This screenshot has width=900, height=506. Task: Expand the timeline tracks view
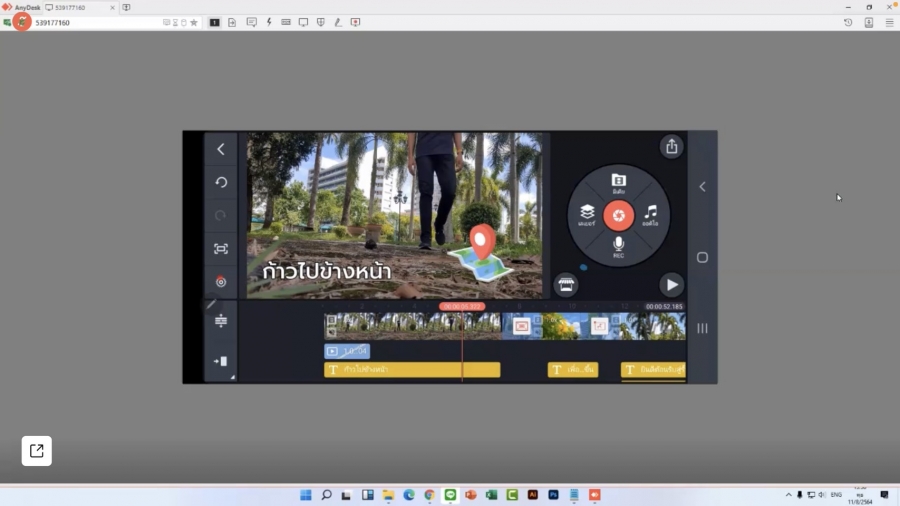[x=221, y=321]
